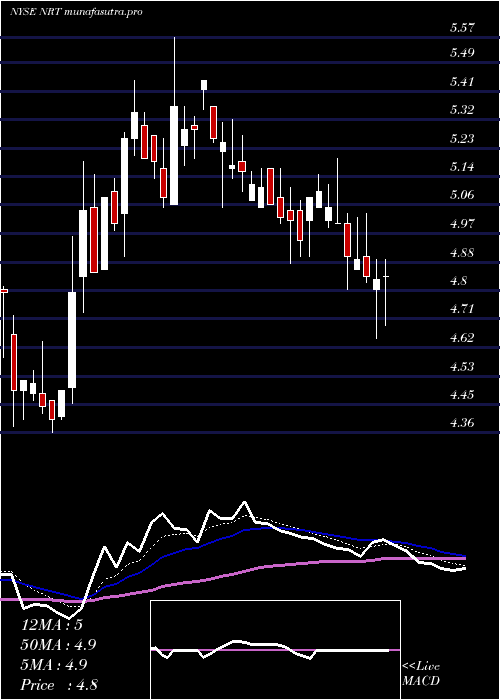Image resolution: width=500 pixels, height=700 pixels.
Task: Select the 4.97 price axis label
Action: pos(462,223)
